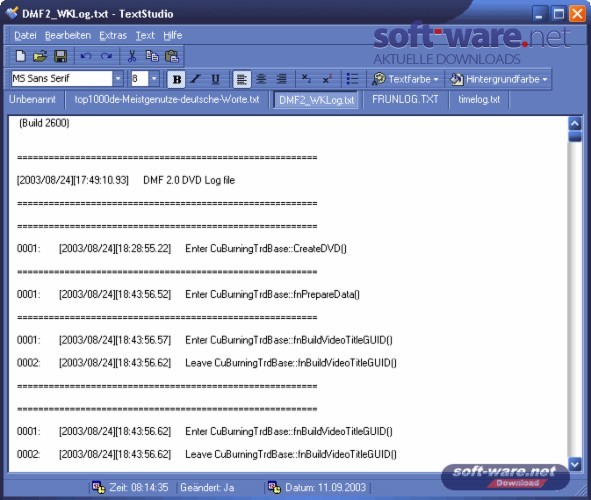Undo the last edit using the undo arrow
Viewport: 591px width, 500px height.
[x=86, y=57]
